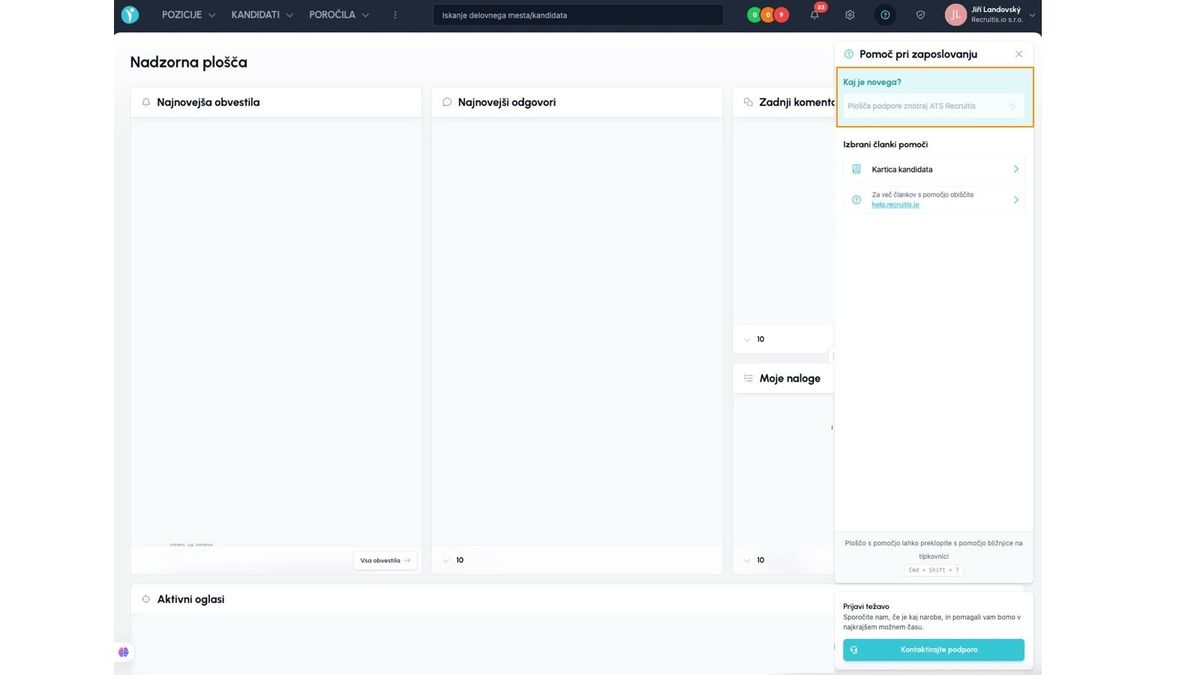
Task: Click the green counter circle showing 0
Action: point(754,15)
